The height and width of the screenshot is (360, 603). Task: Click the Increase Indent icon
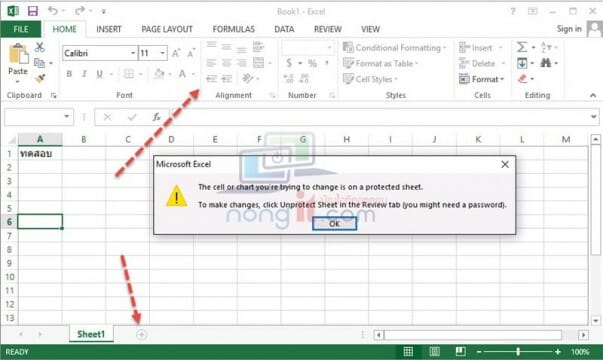click(227, 79)
